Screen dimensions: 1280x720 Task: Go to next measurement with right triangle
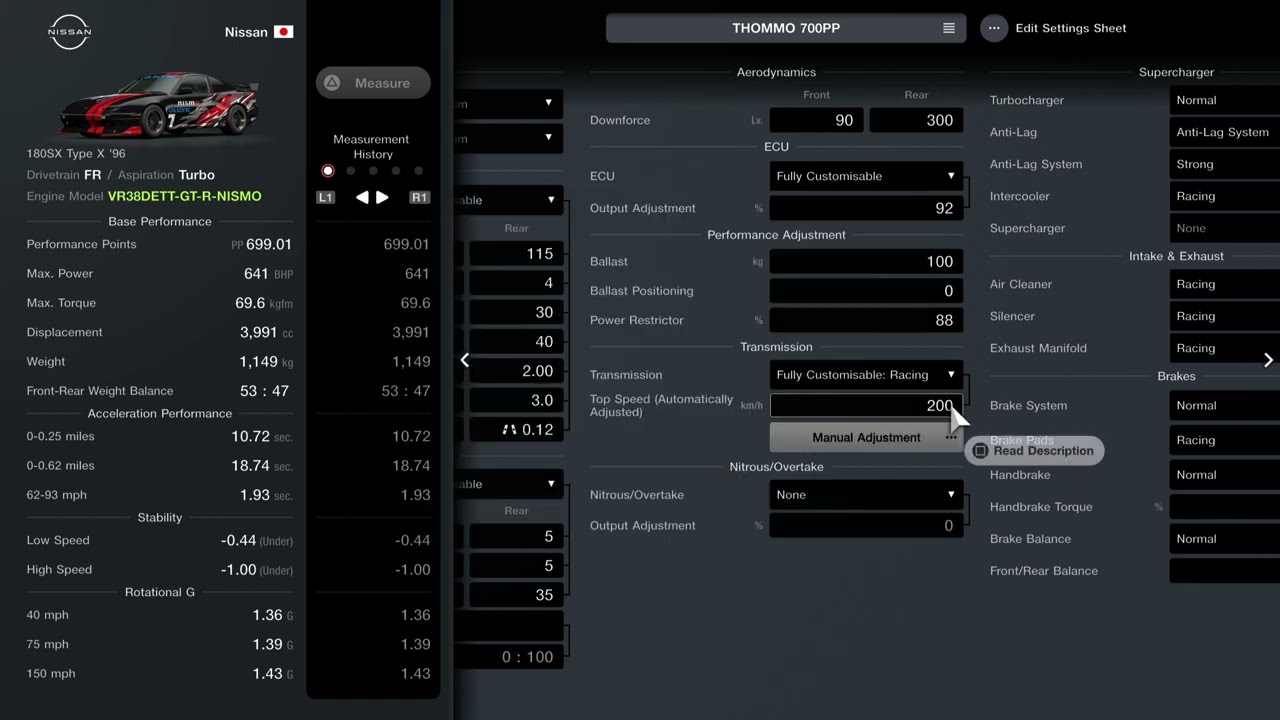pos(382,198)
